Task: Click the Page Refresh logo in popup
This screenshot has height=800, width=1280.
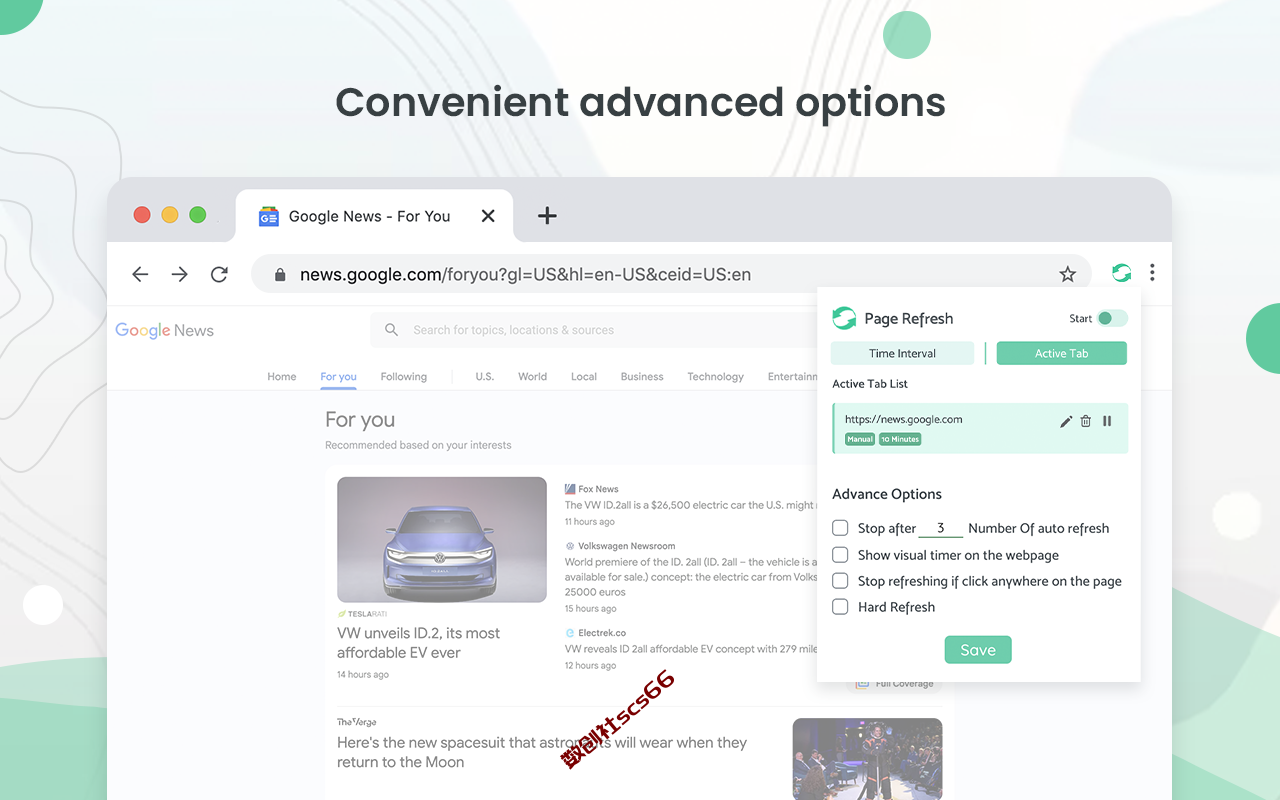Action: tap(845, 318)
